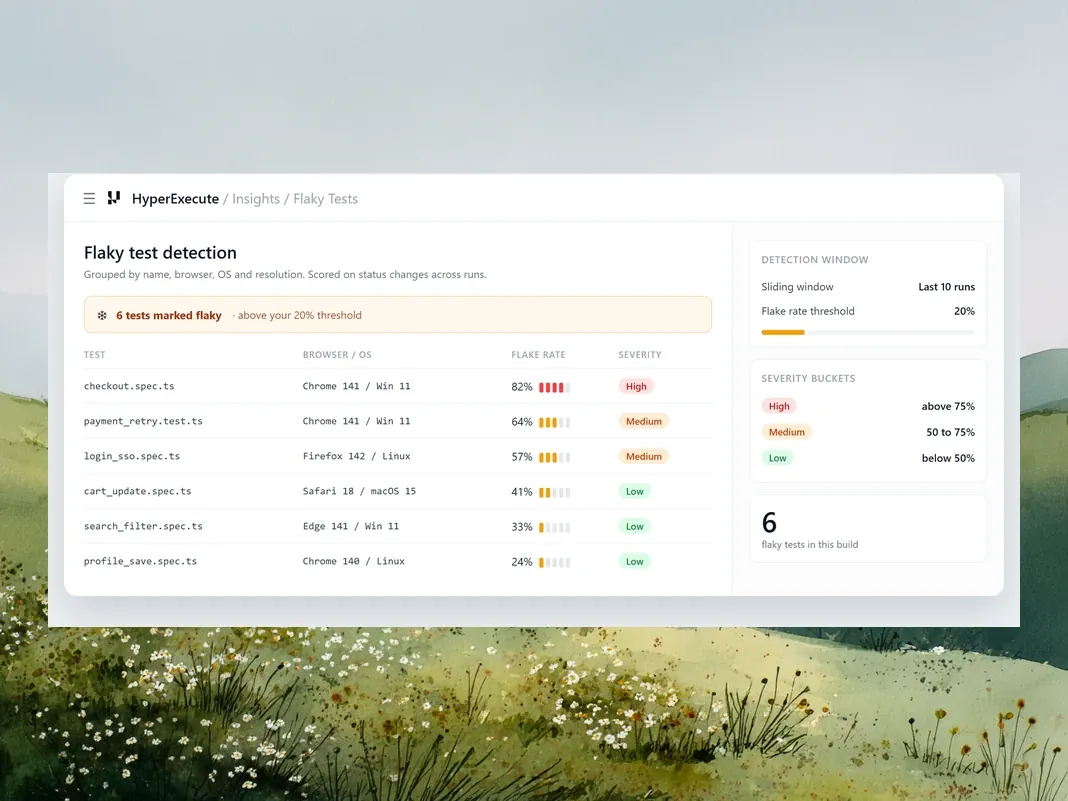Click Low badge in Severity Buckets

coord(778,458)
